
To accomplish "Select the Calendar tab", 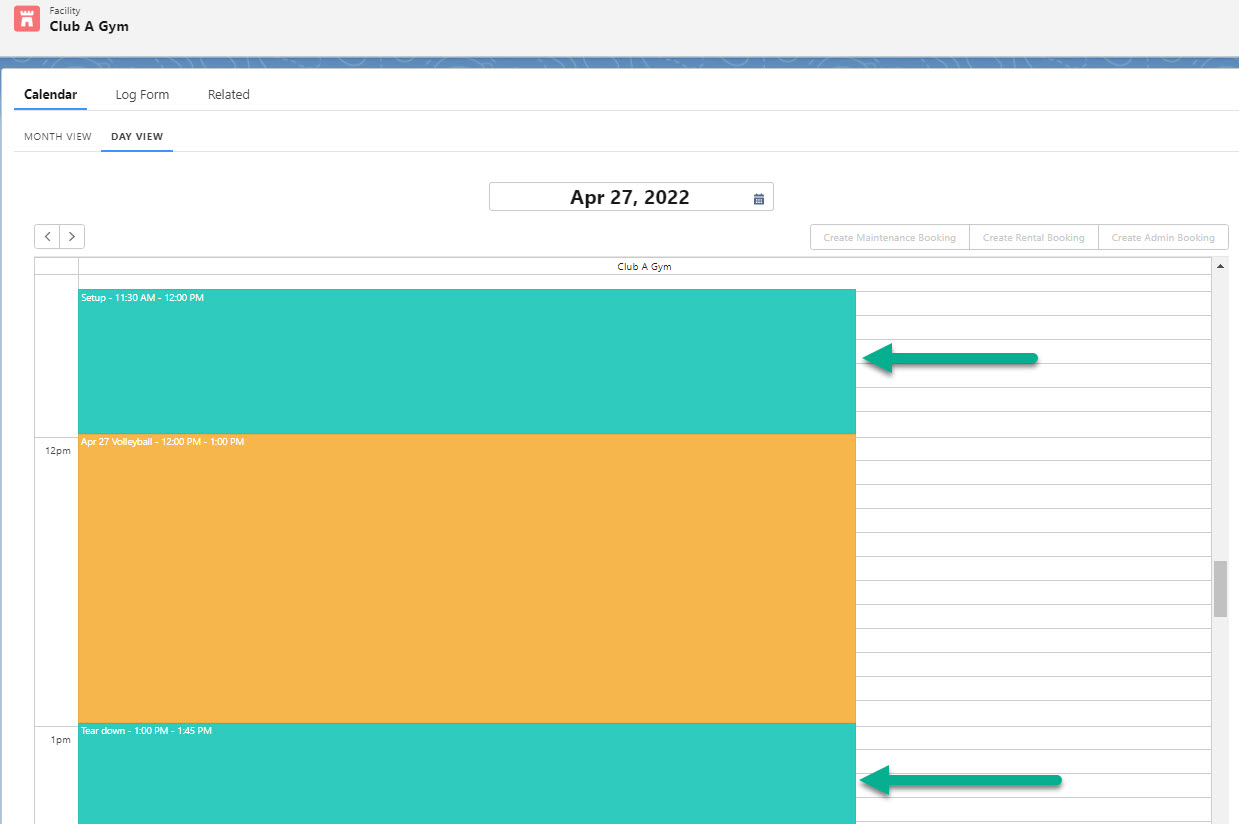I will tap(50, 94).
